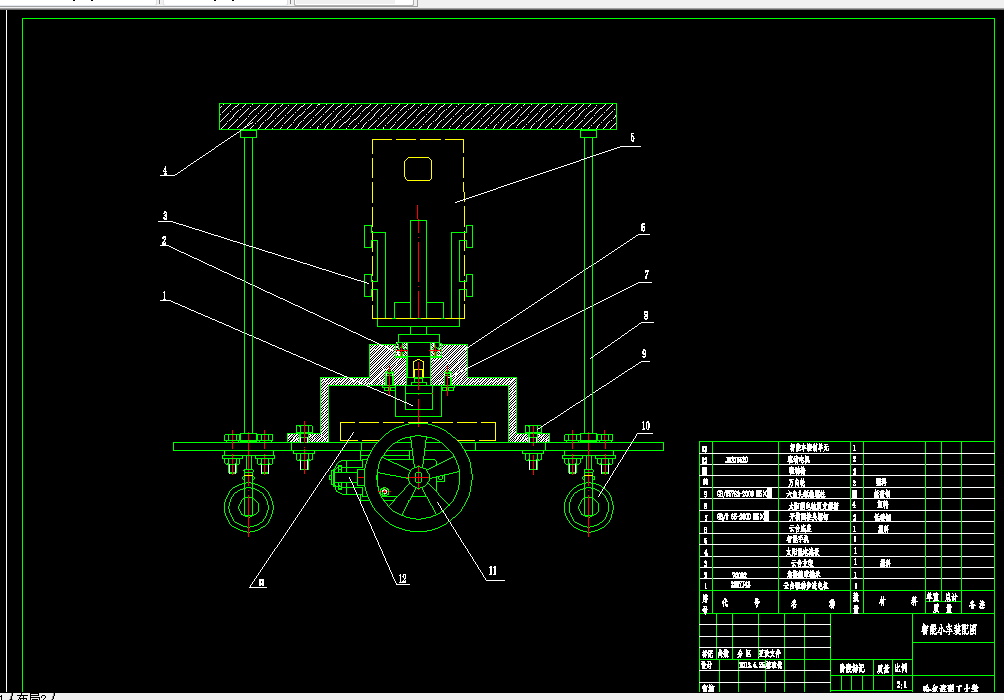The width and height of the screenshot is (1004, 700).
Task: Select callout number 1 label
Action: pos(164,296)
